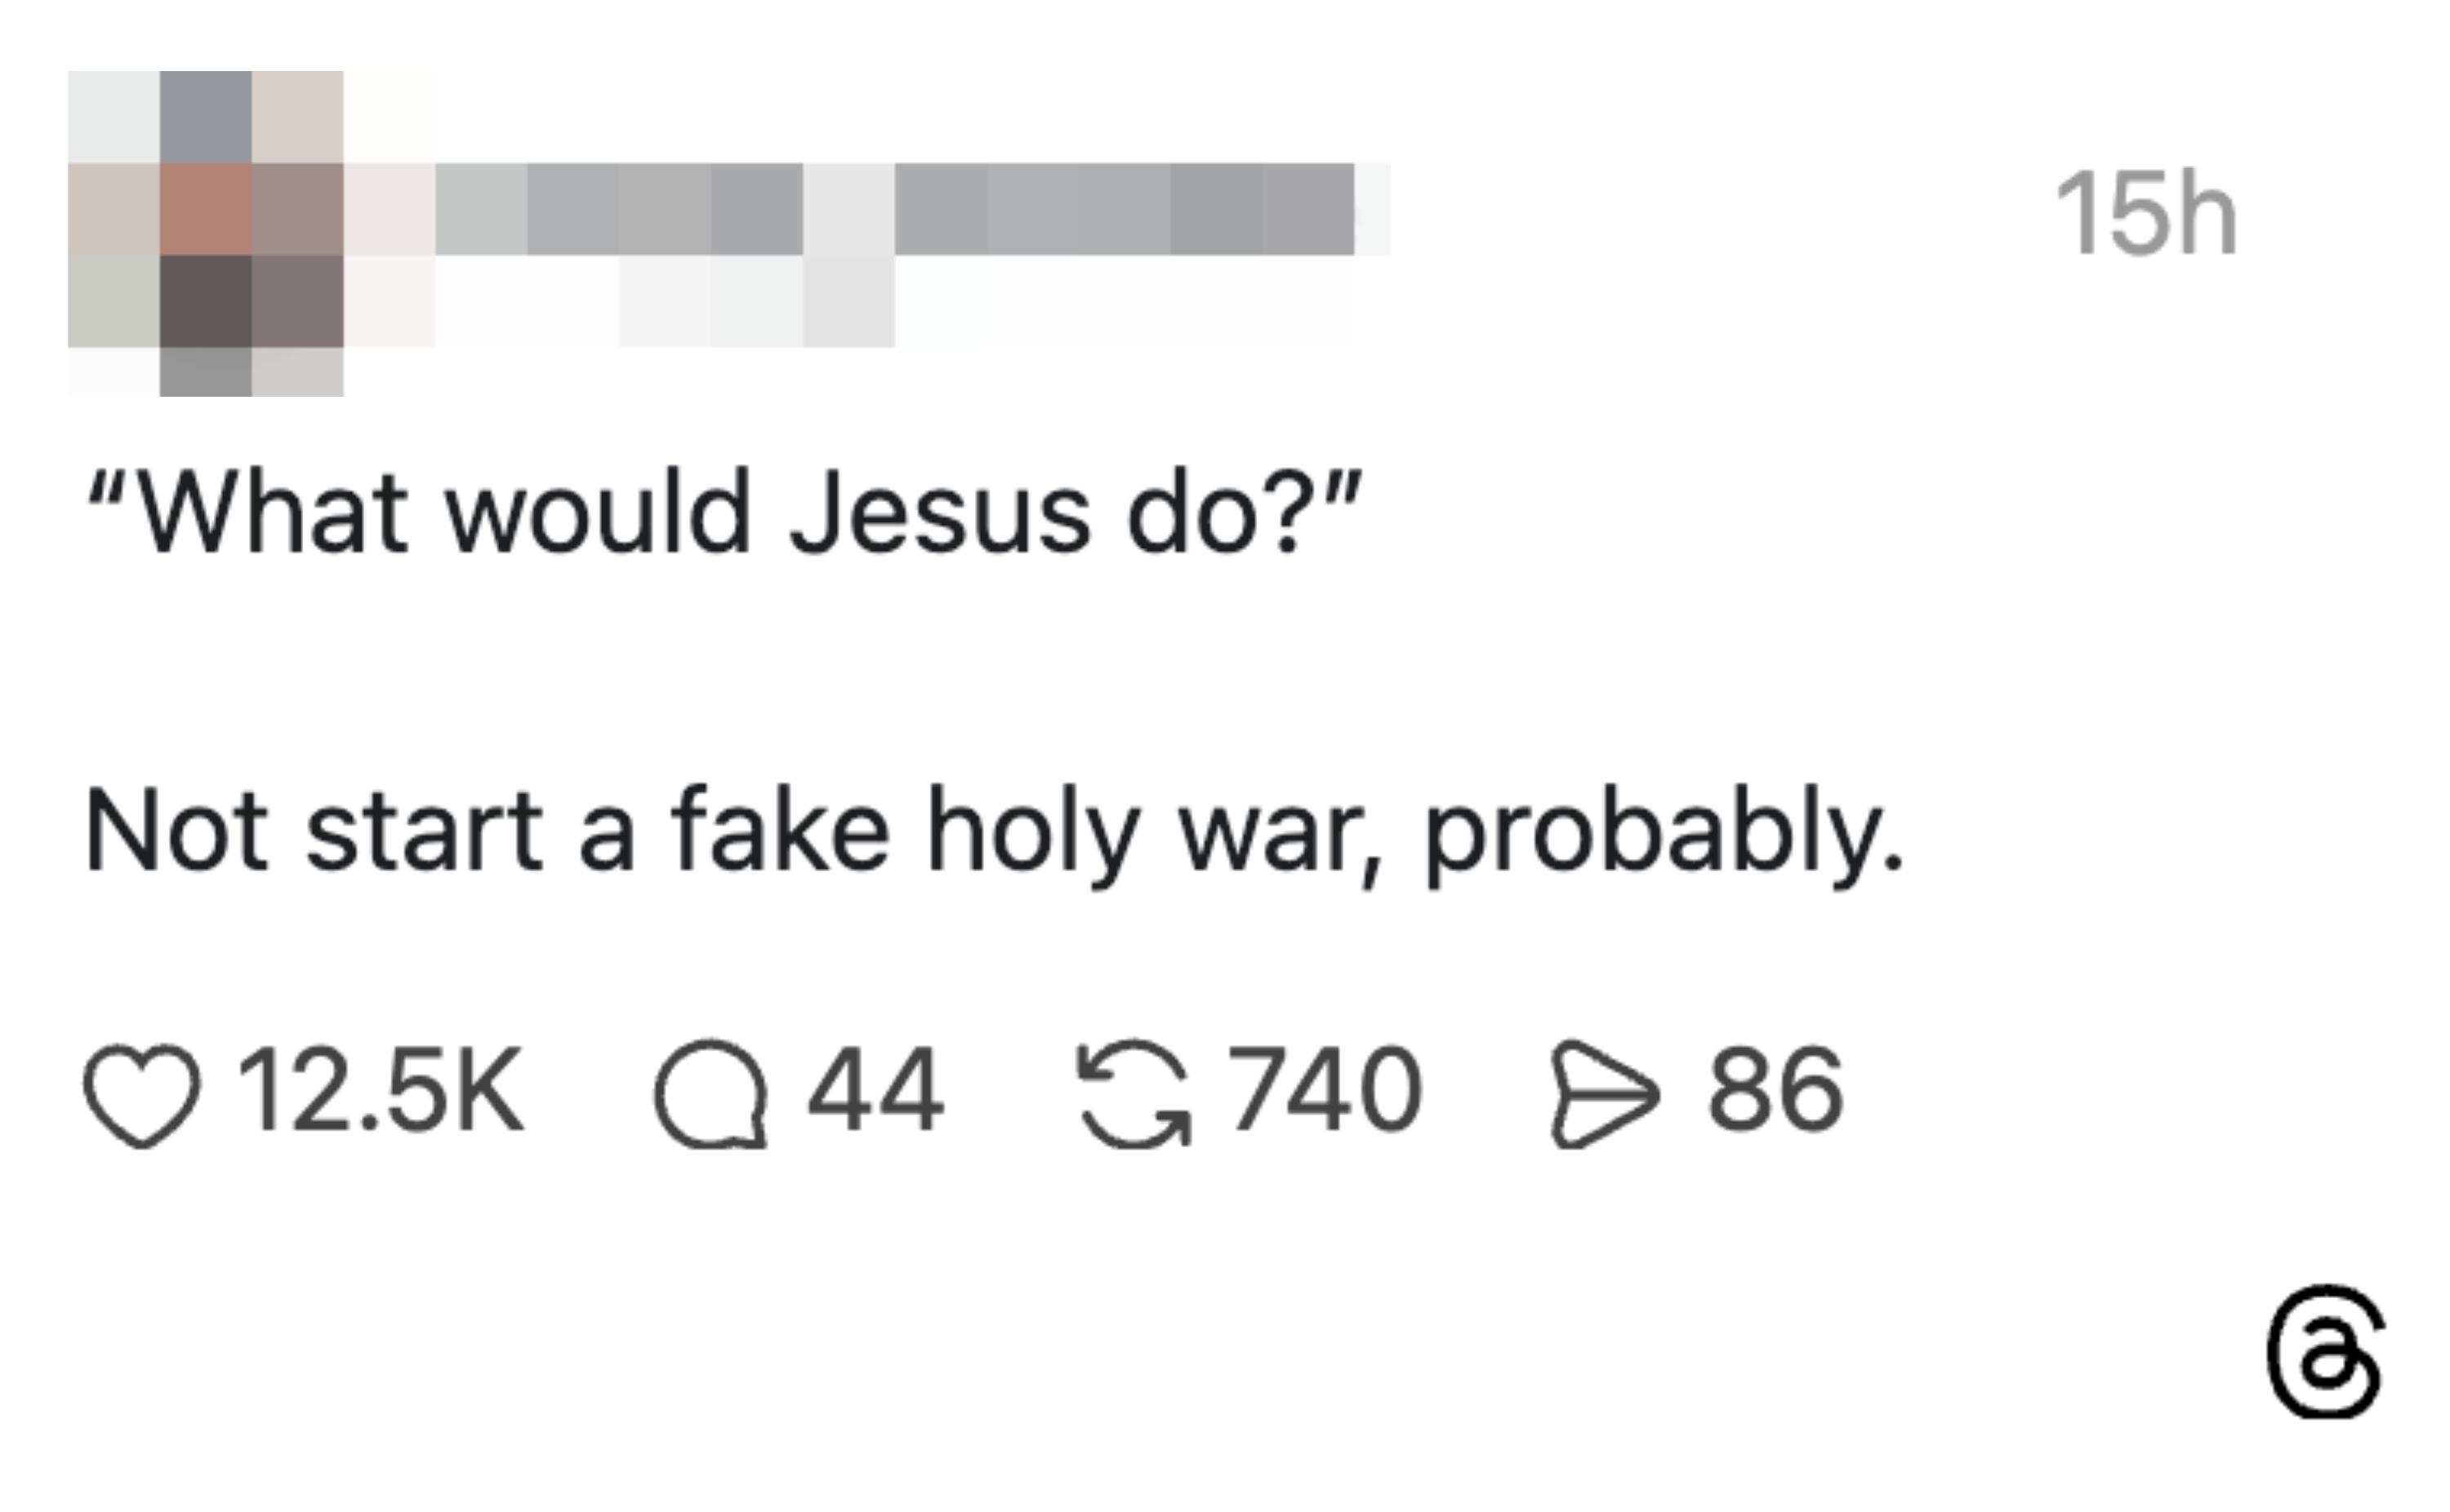Click the 44 replies count
Image resolution: width=2450 pixels, height=1512 pixels.
[x=875, y=1090]
